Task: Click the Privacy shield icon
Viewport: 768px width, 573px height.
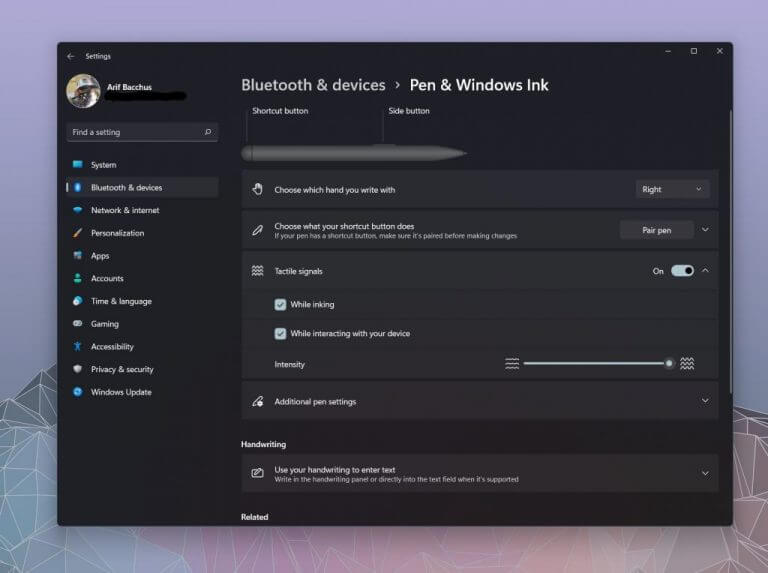Action: 77,369
